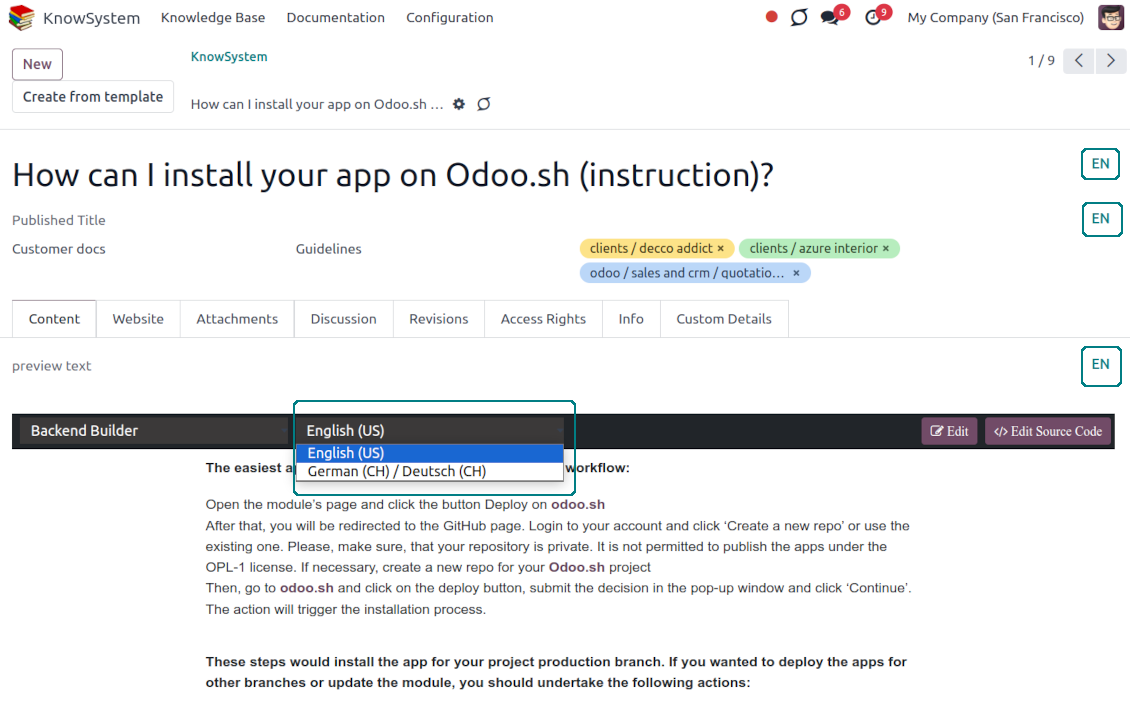Switch to the Website tab
Viewport: 1130px width, 707px height.
(138, 319)
